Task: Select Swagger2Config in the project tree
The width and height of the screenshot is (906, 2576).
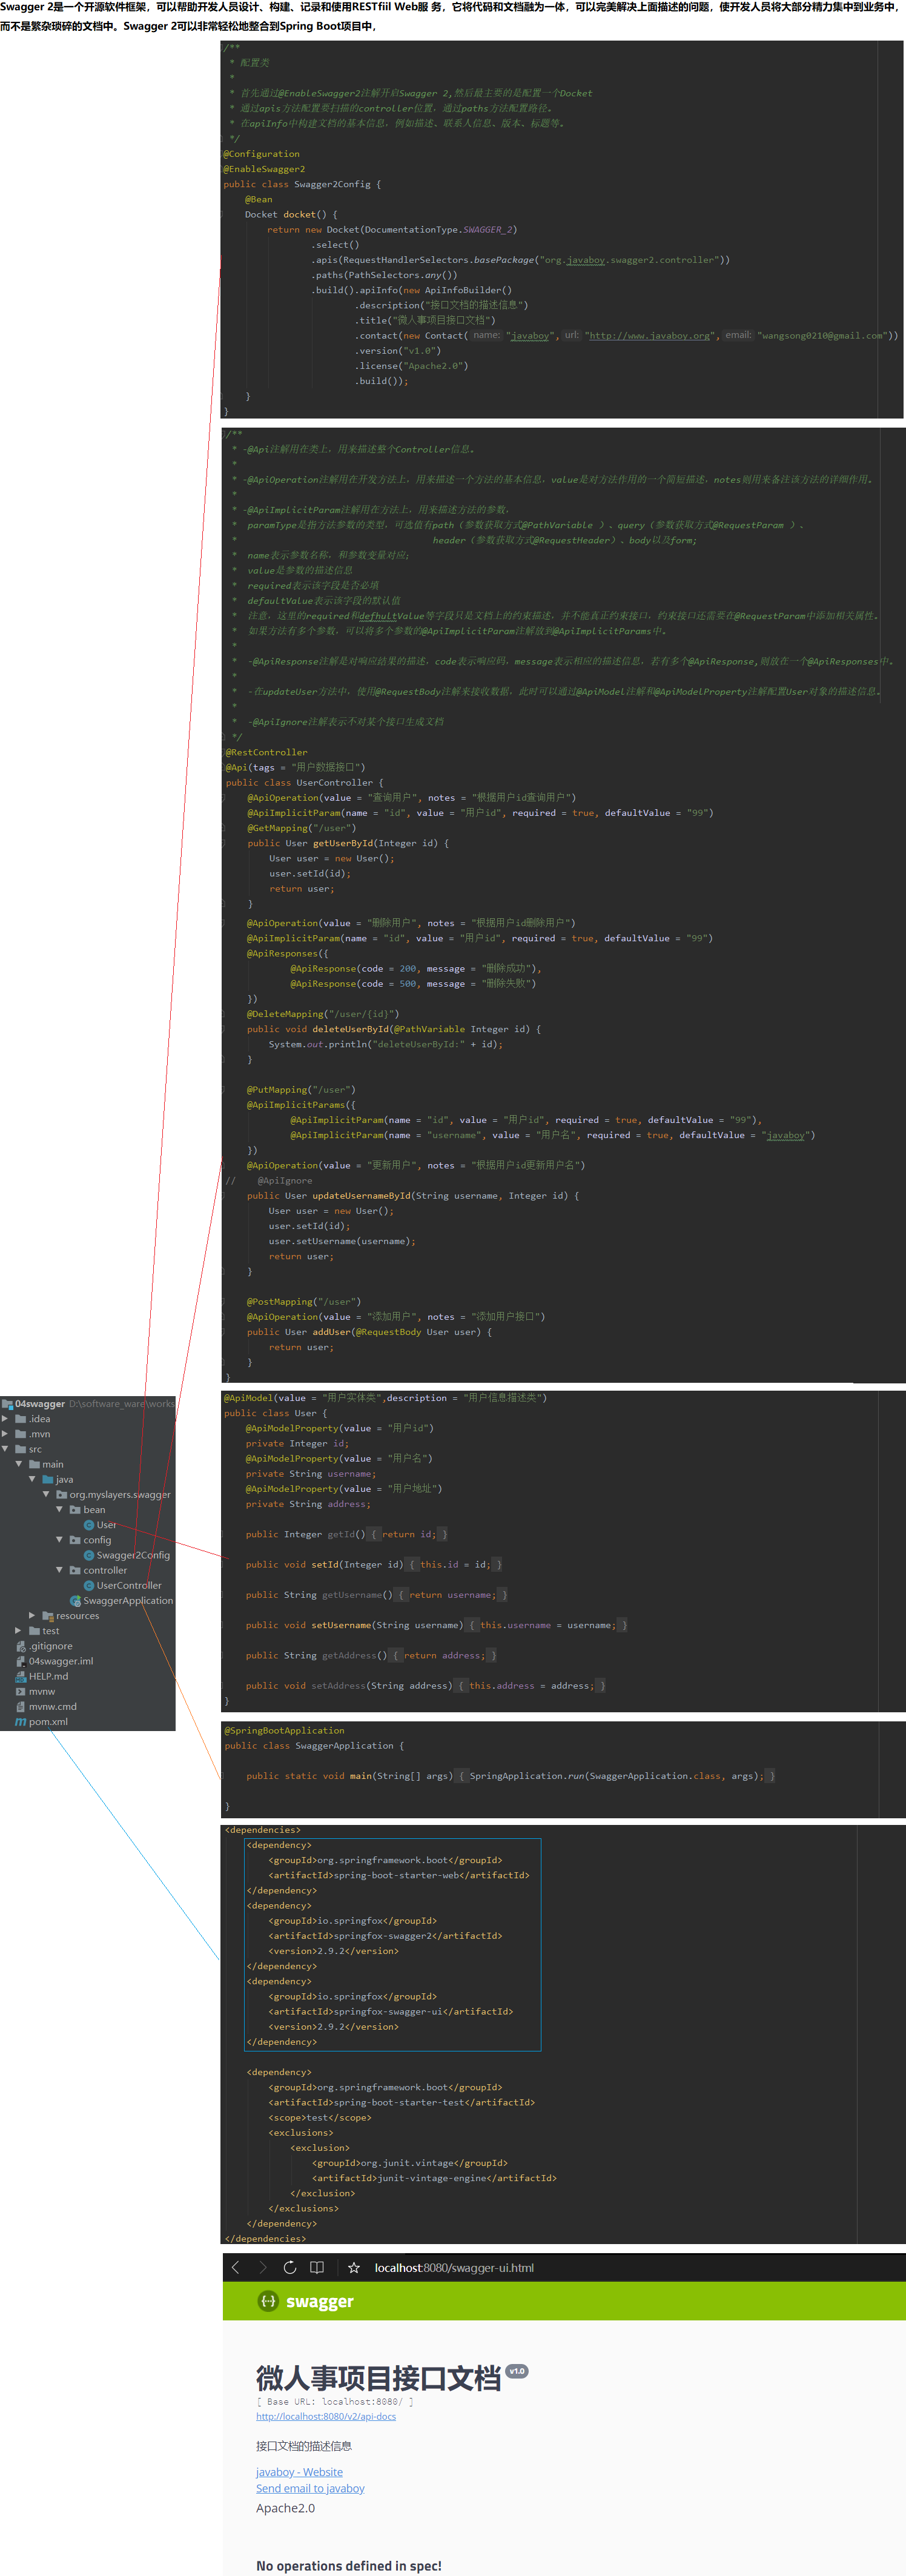Action: 133,1555
